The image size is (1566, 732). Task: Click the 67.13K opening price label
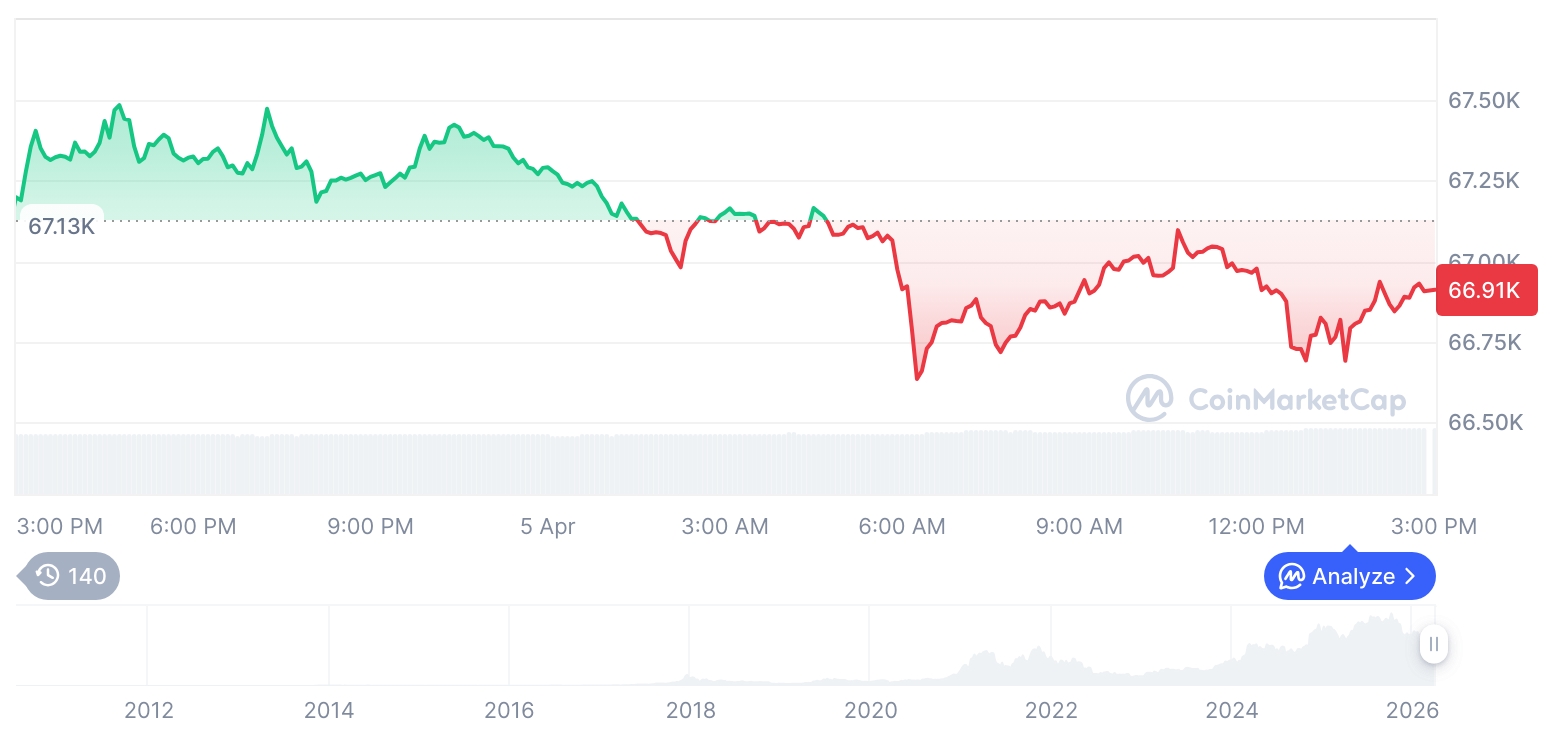61,226
